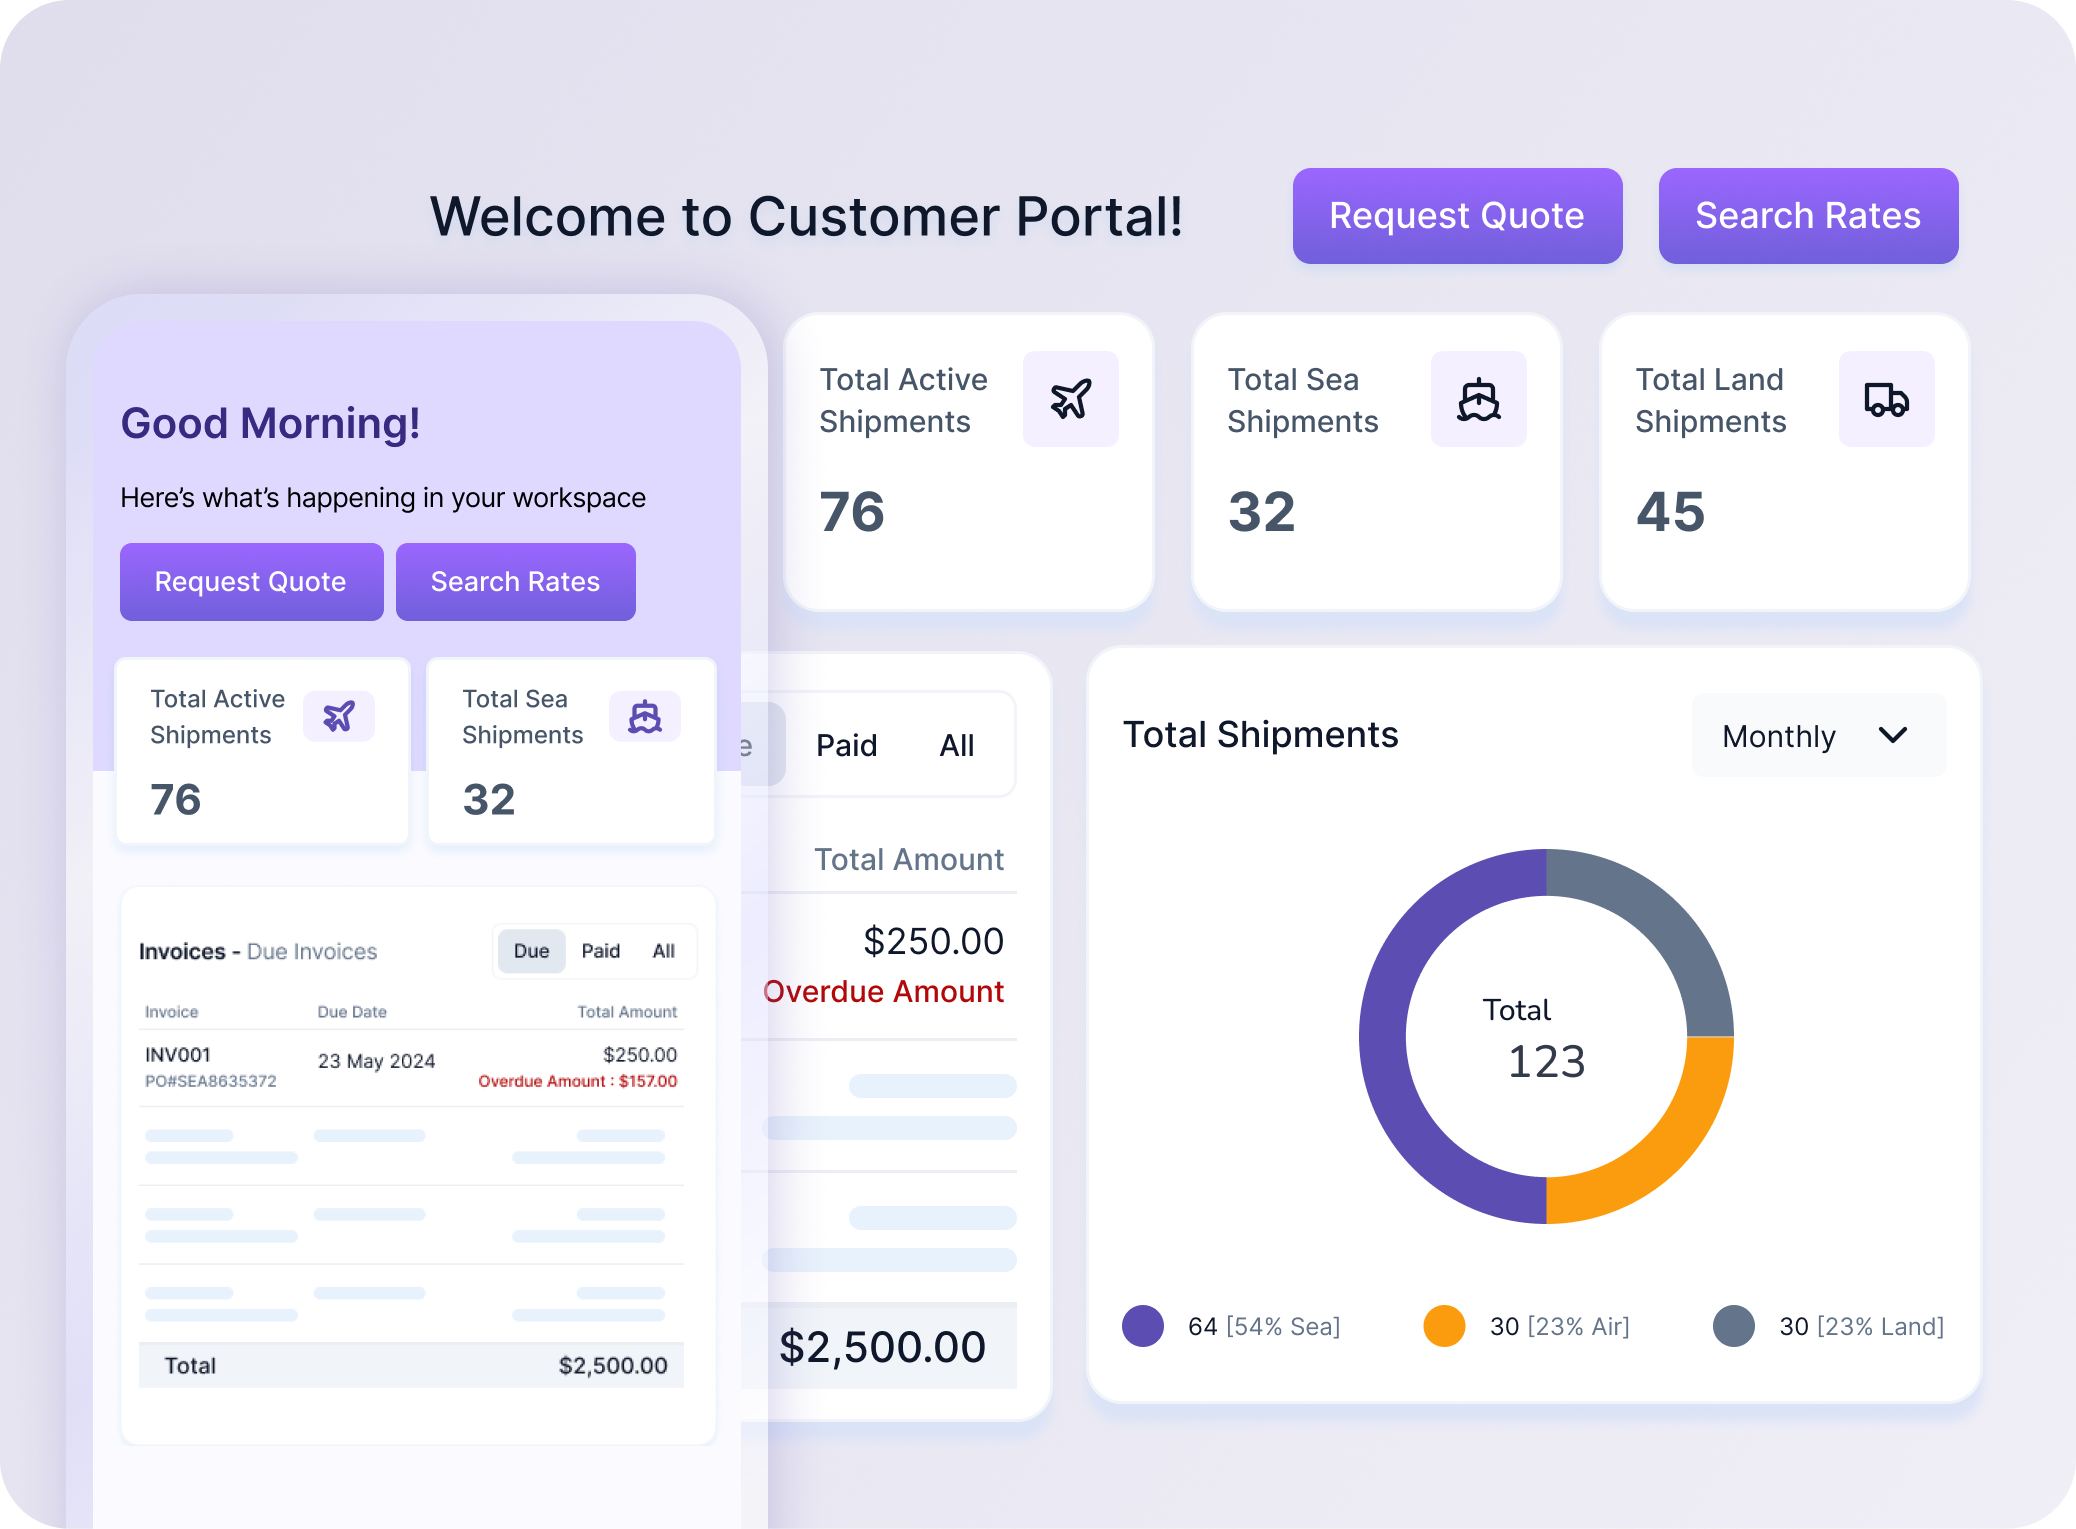Image resolution: width=2076 pixels, height=1529 pixels.
Task: Click the Search Rates button in the greeting card
Action: pyautogui.click(x=515, y=581)
